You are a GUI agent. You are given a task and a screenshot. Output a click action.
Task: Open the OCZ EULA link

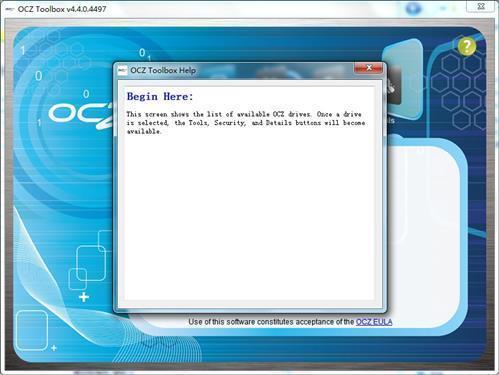[374, 322]
